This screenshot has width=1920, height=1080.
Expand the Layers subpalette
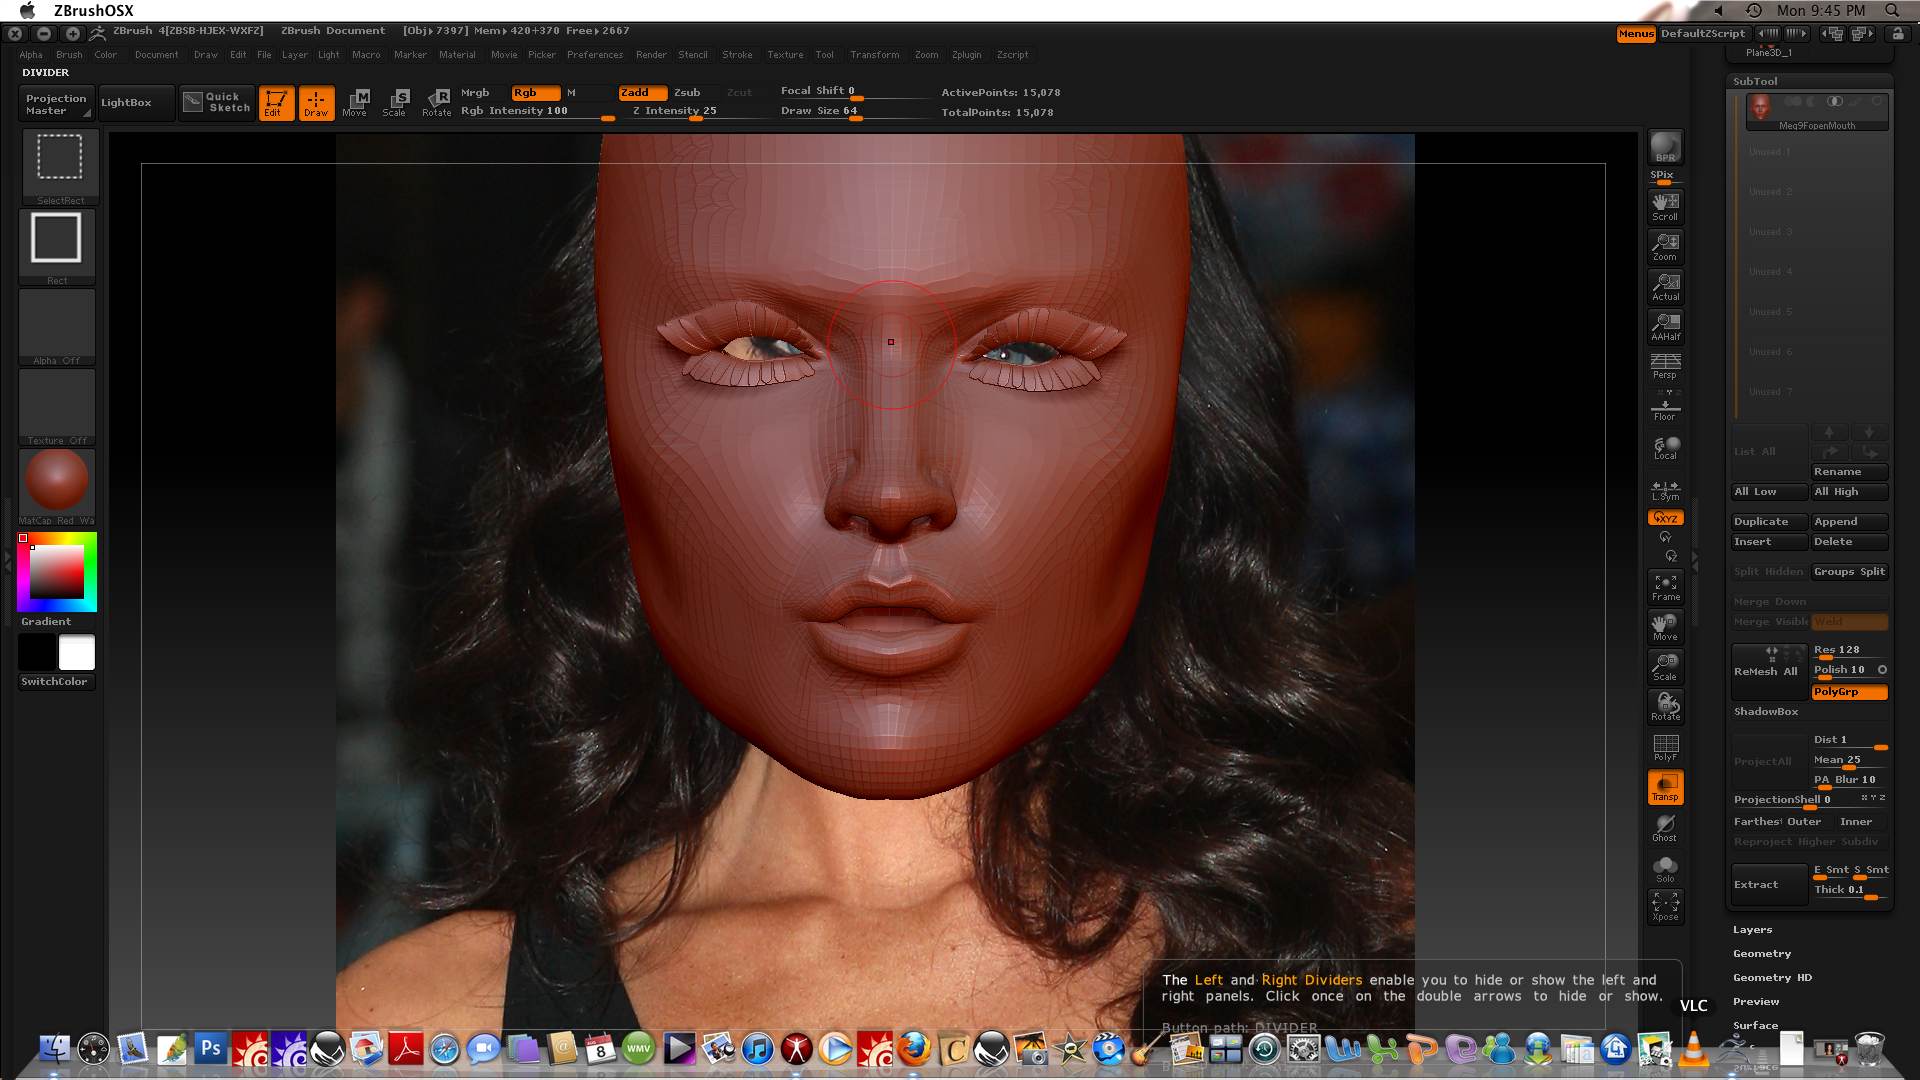(x=1752, y=930)
